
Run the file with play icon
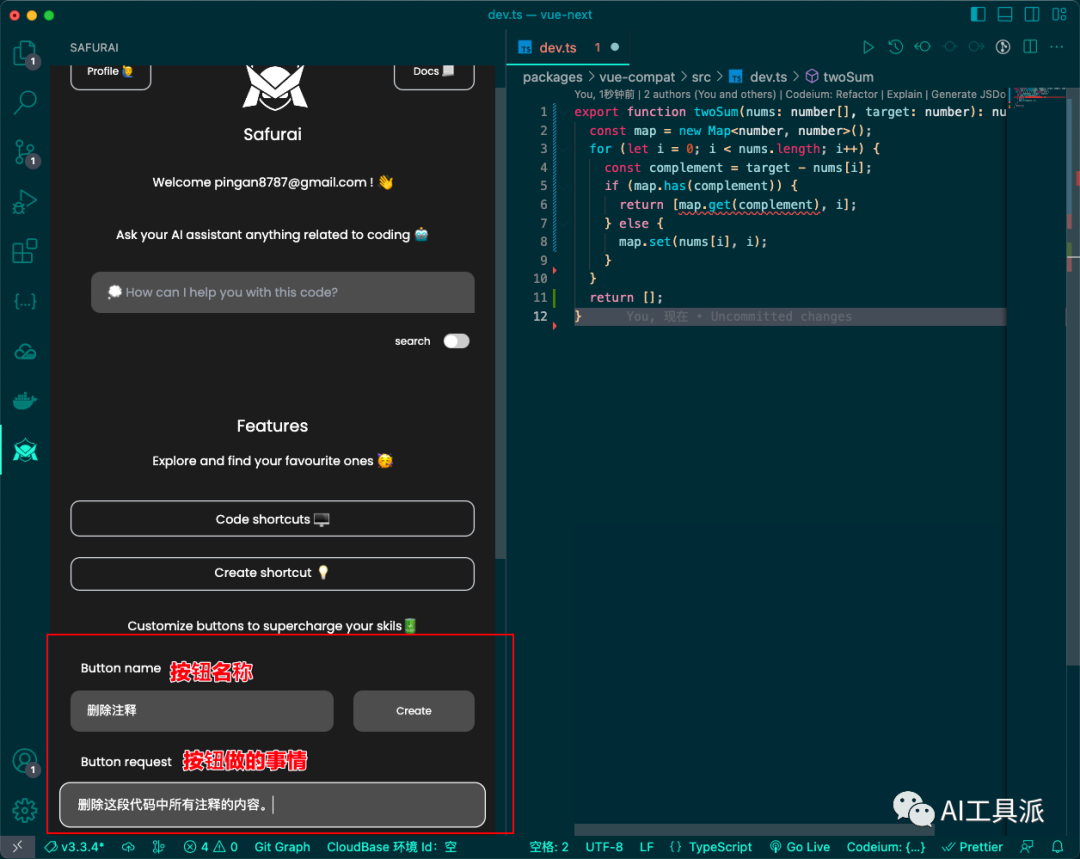[868, 47]
